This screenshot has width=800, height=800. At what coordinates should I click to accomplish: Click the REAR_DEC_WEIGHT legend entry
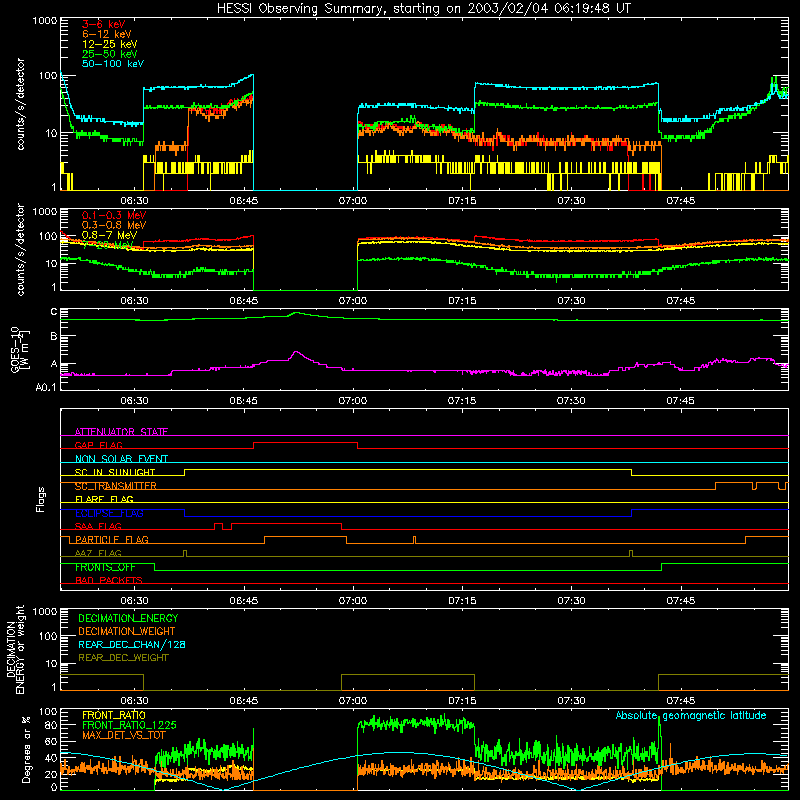tap(123, 658)
